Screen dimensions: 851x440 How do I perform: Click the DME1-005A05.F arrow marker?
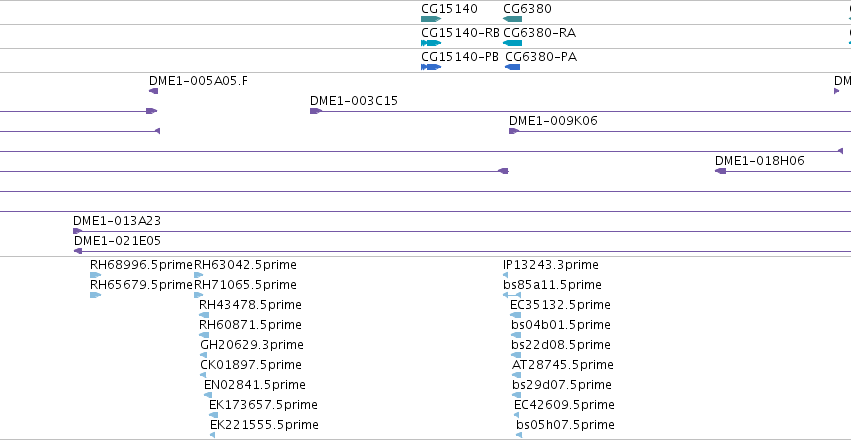(154, 91)
